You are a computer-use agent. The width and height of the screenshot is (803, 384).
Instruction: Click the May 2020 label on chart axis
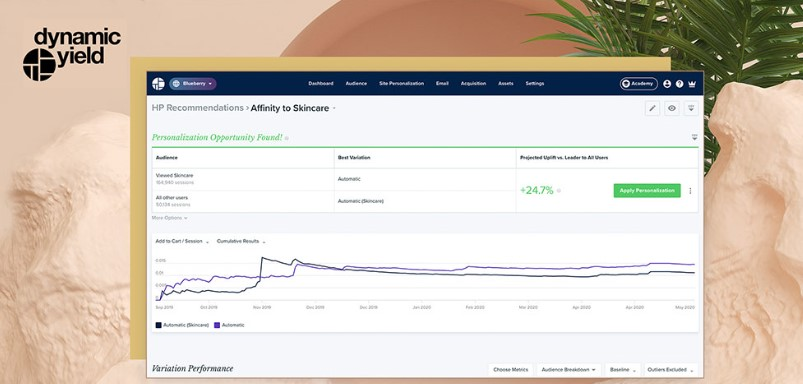click(685, 307)
